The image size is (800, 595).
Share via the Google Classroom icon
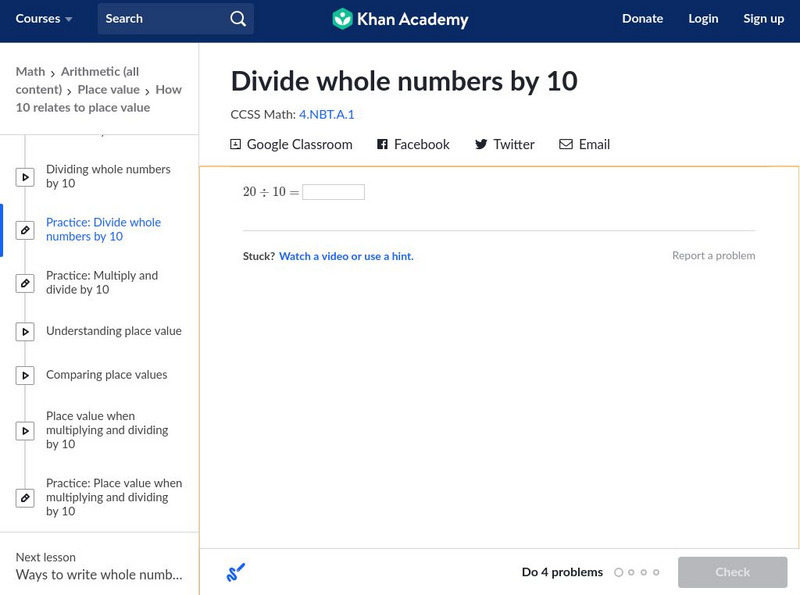point(236,145)
